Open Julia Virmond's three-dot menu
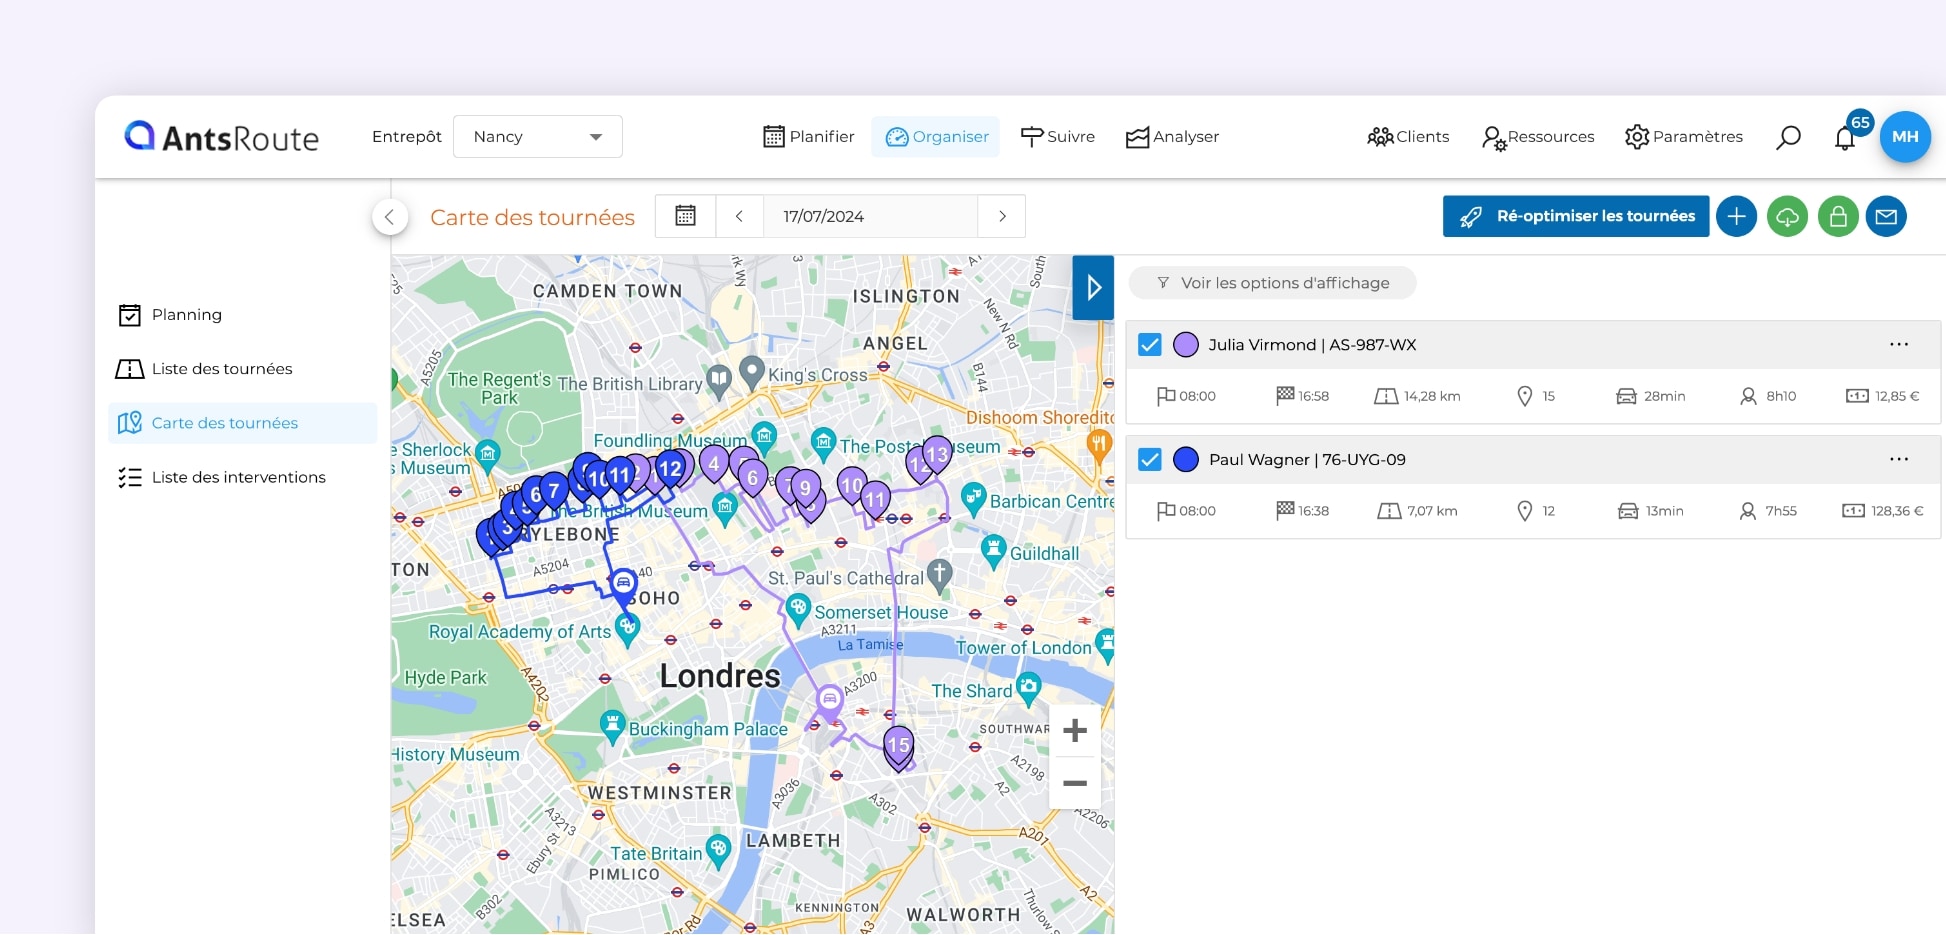This screenshot has width=1946, height=935. 1898,345
